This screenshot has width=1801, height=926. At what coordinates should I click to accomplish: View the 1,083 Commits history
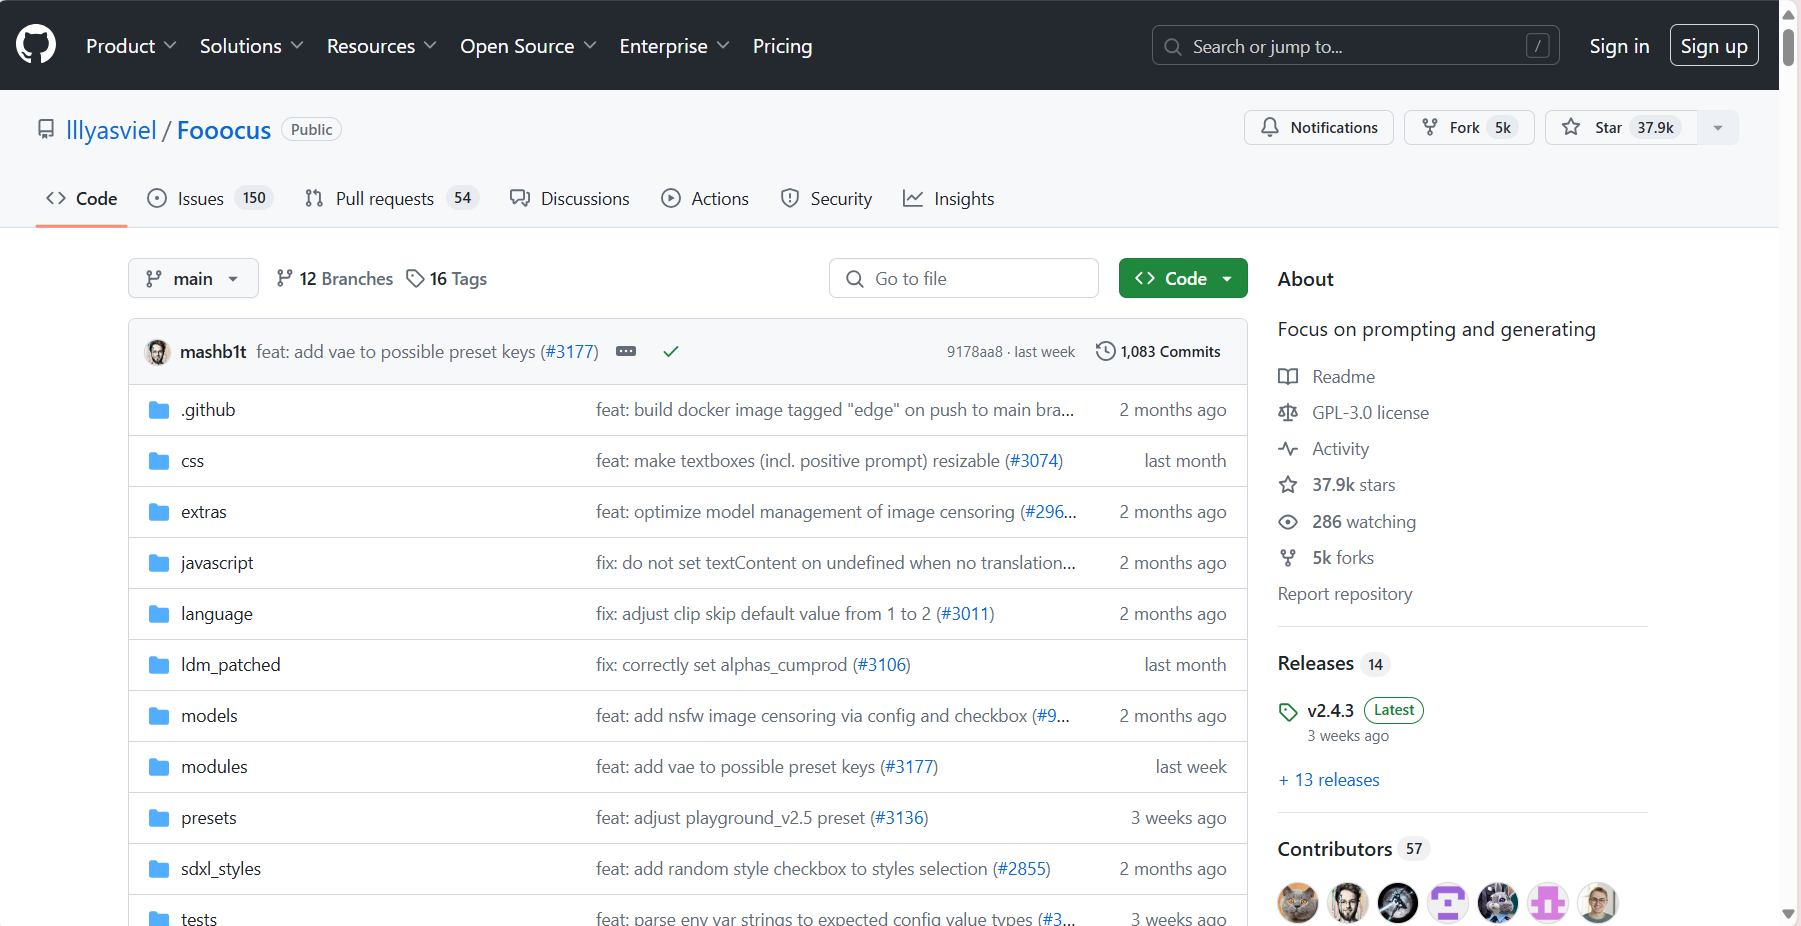tap(1158, 352)
